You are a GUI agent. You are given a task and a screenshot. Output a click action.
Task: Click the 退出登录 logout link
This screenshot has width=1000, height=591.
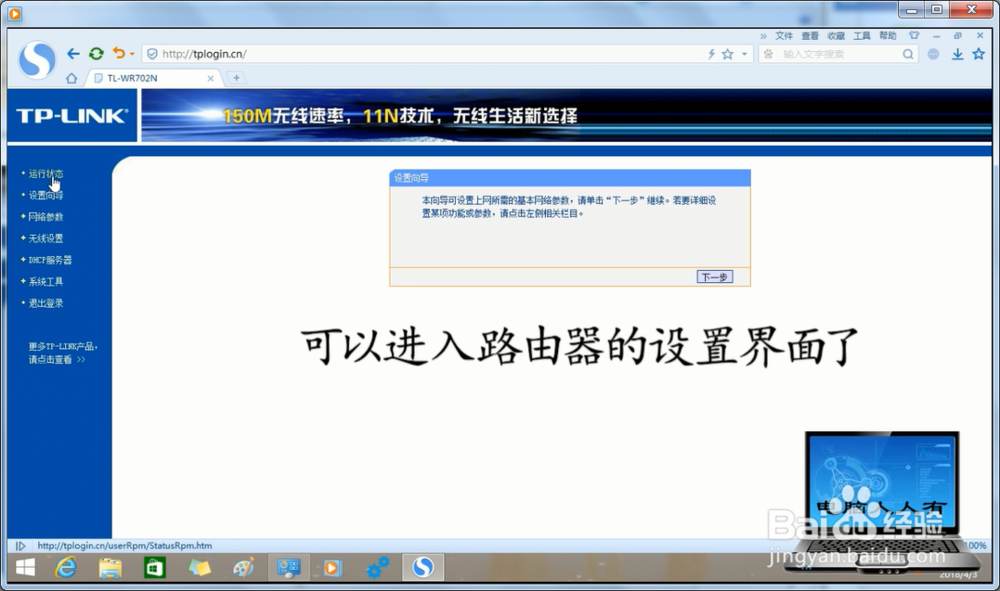coord(45,301)
